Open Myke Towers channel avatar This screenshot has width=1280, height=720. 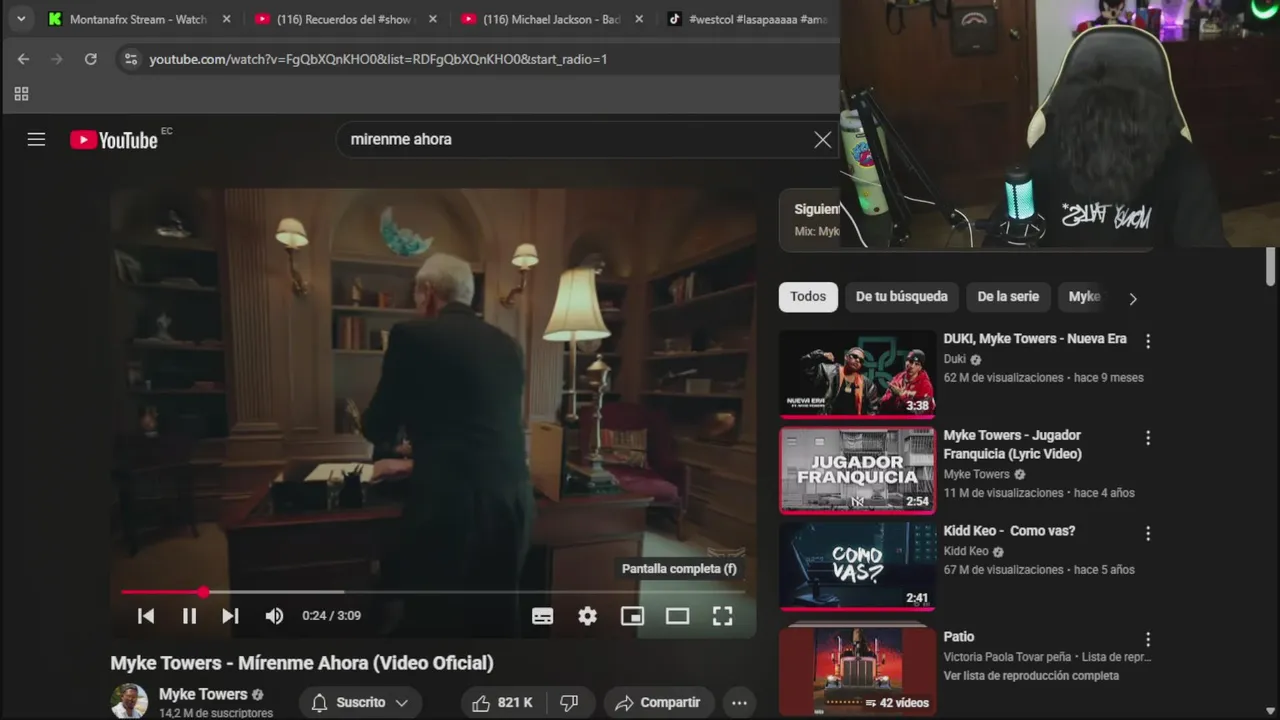129,701
